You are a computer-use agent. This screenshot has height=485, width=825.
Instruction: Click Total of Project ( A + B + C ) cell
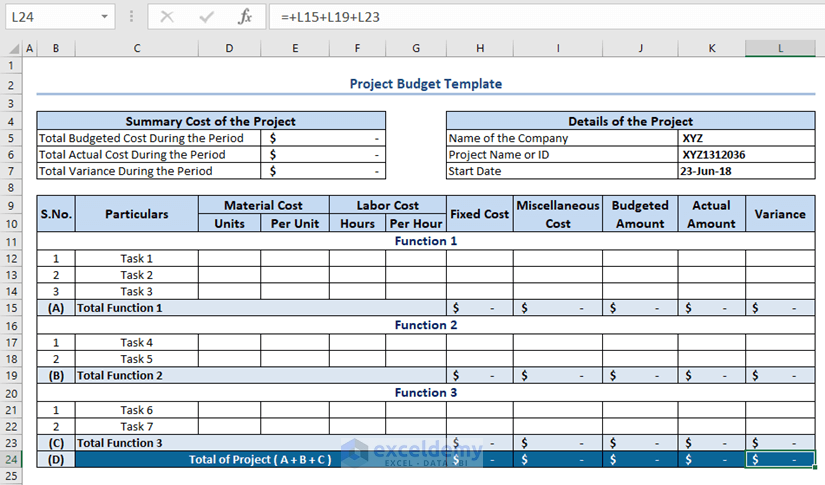pos(260,459)
